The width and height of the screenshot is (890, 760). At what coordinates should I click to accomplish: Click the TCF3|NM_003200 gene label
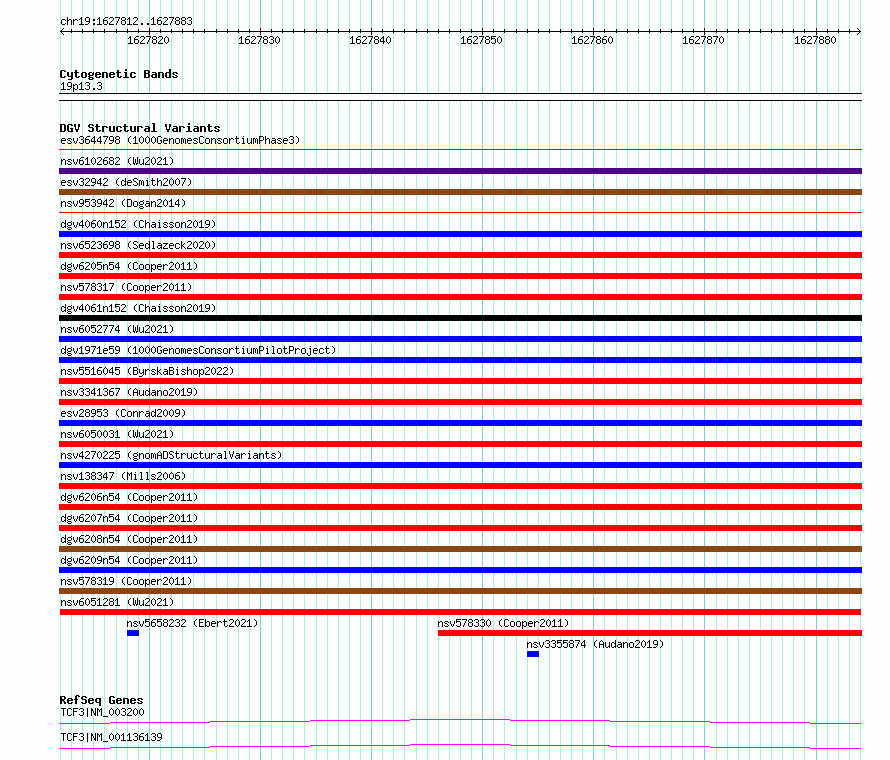coord(102,712)
